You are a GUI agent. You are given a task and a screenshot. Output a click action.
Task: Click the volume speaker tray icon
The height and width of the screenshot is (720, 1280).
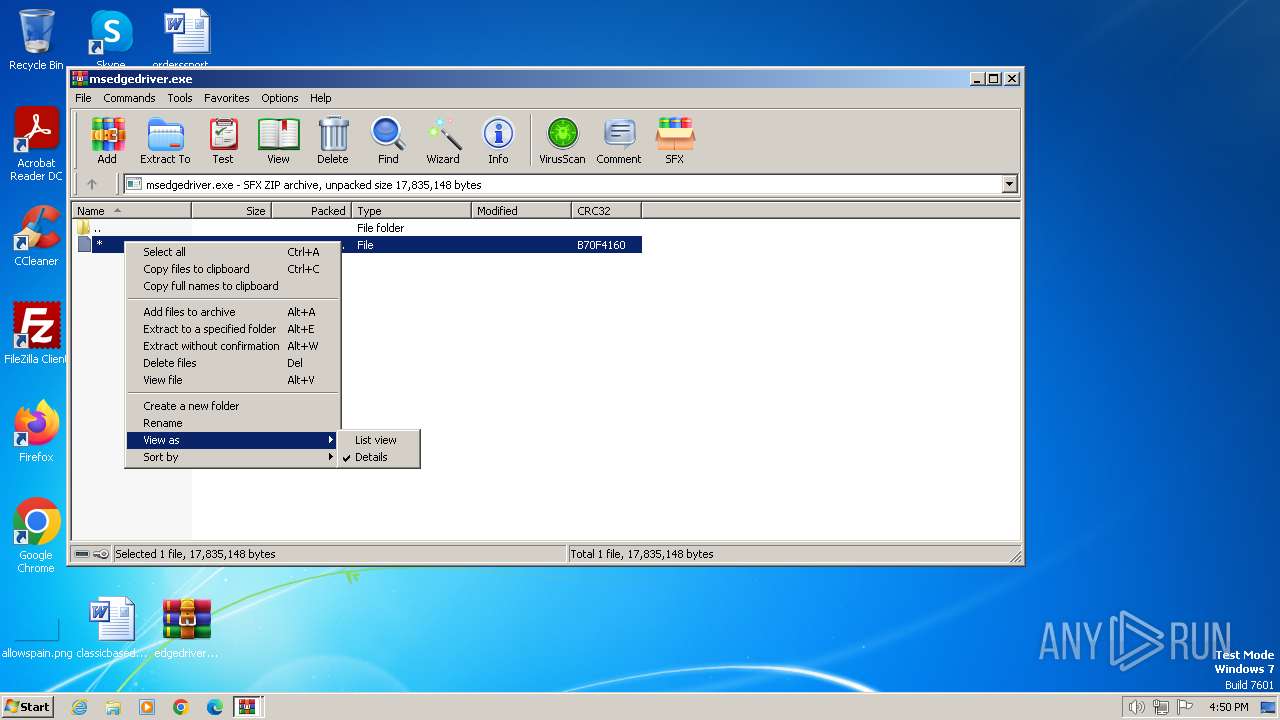(1136, 707)
